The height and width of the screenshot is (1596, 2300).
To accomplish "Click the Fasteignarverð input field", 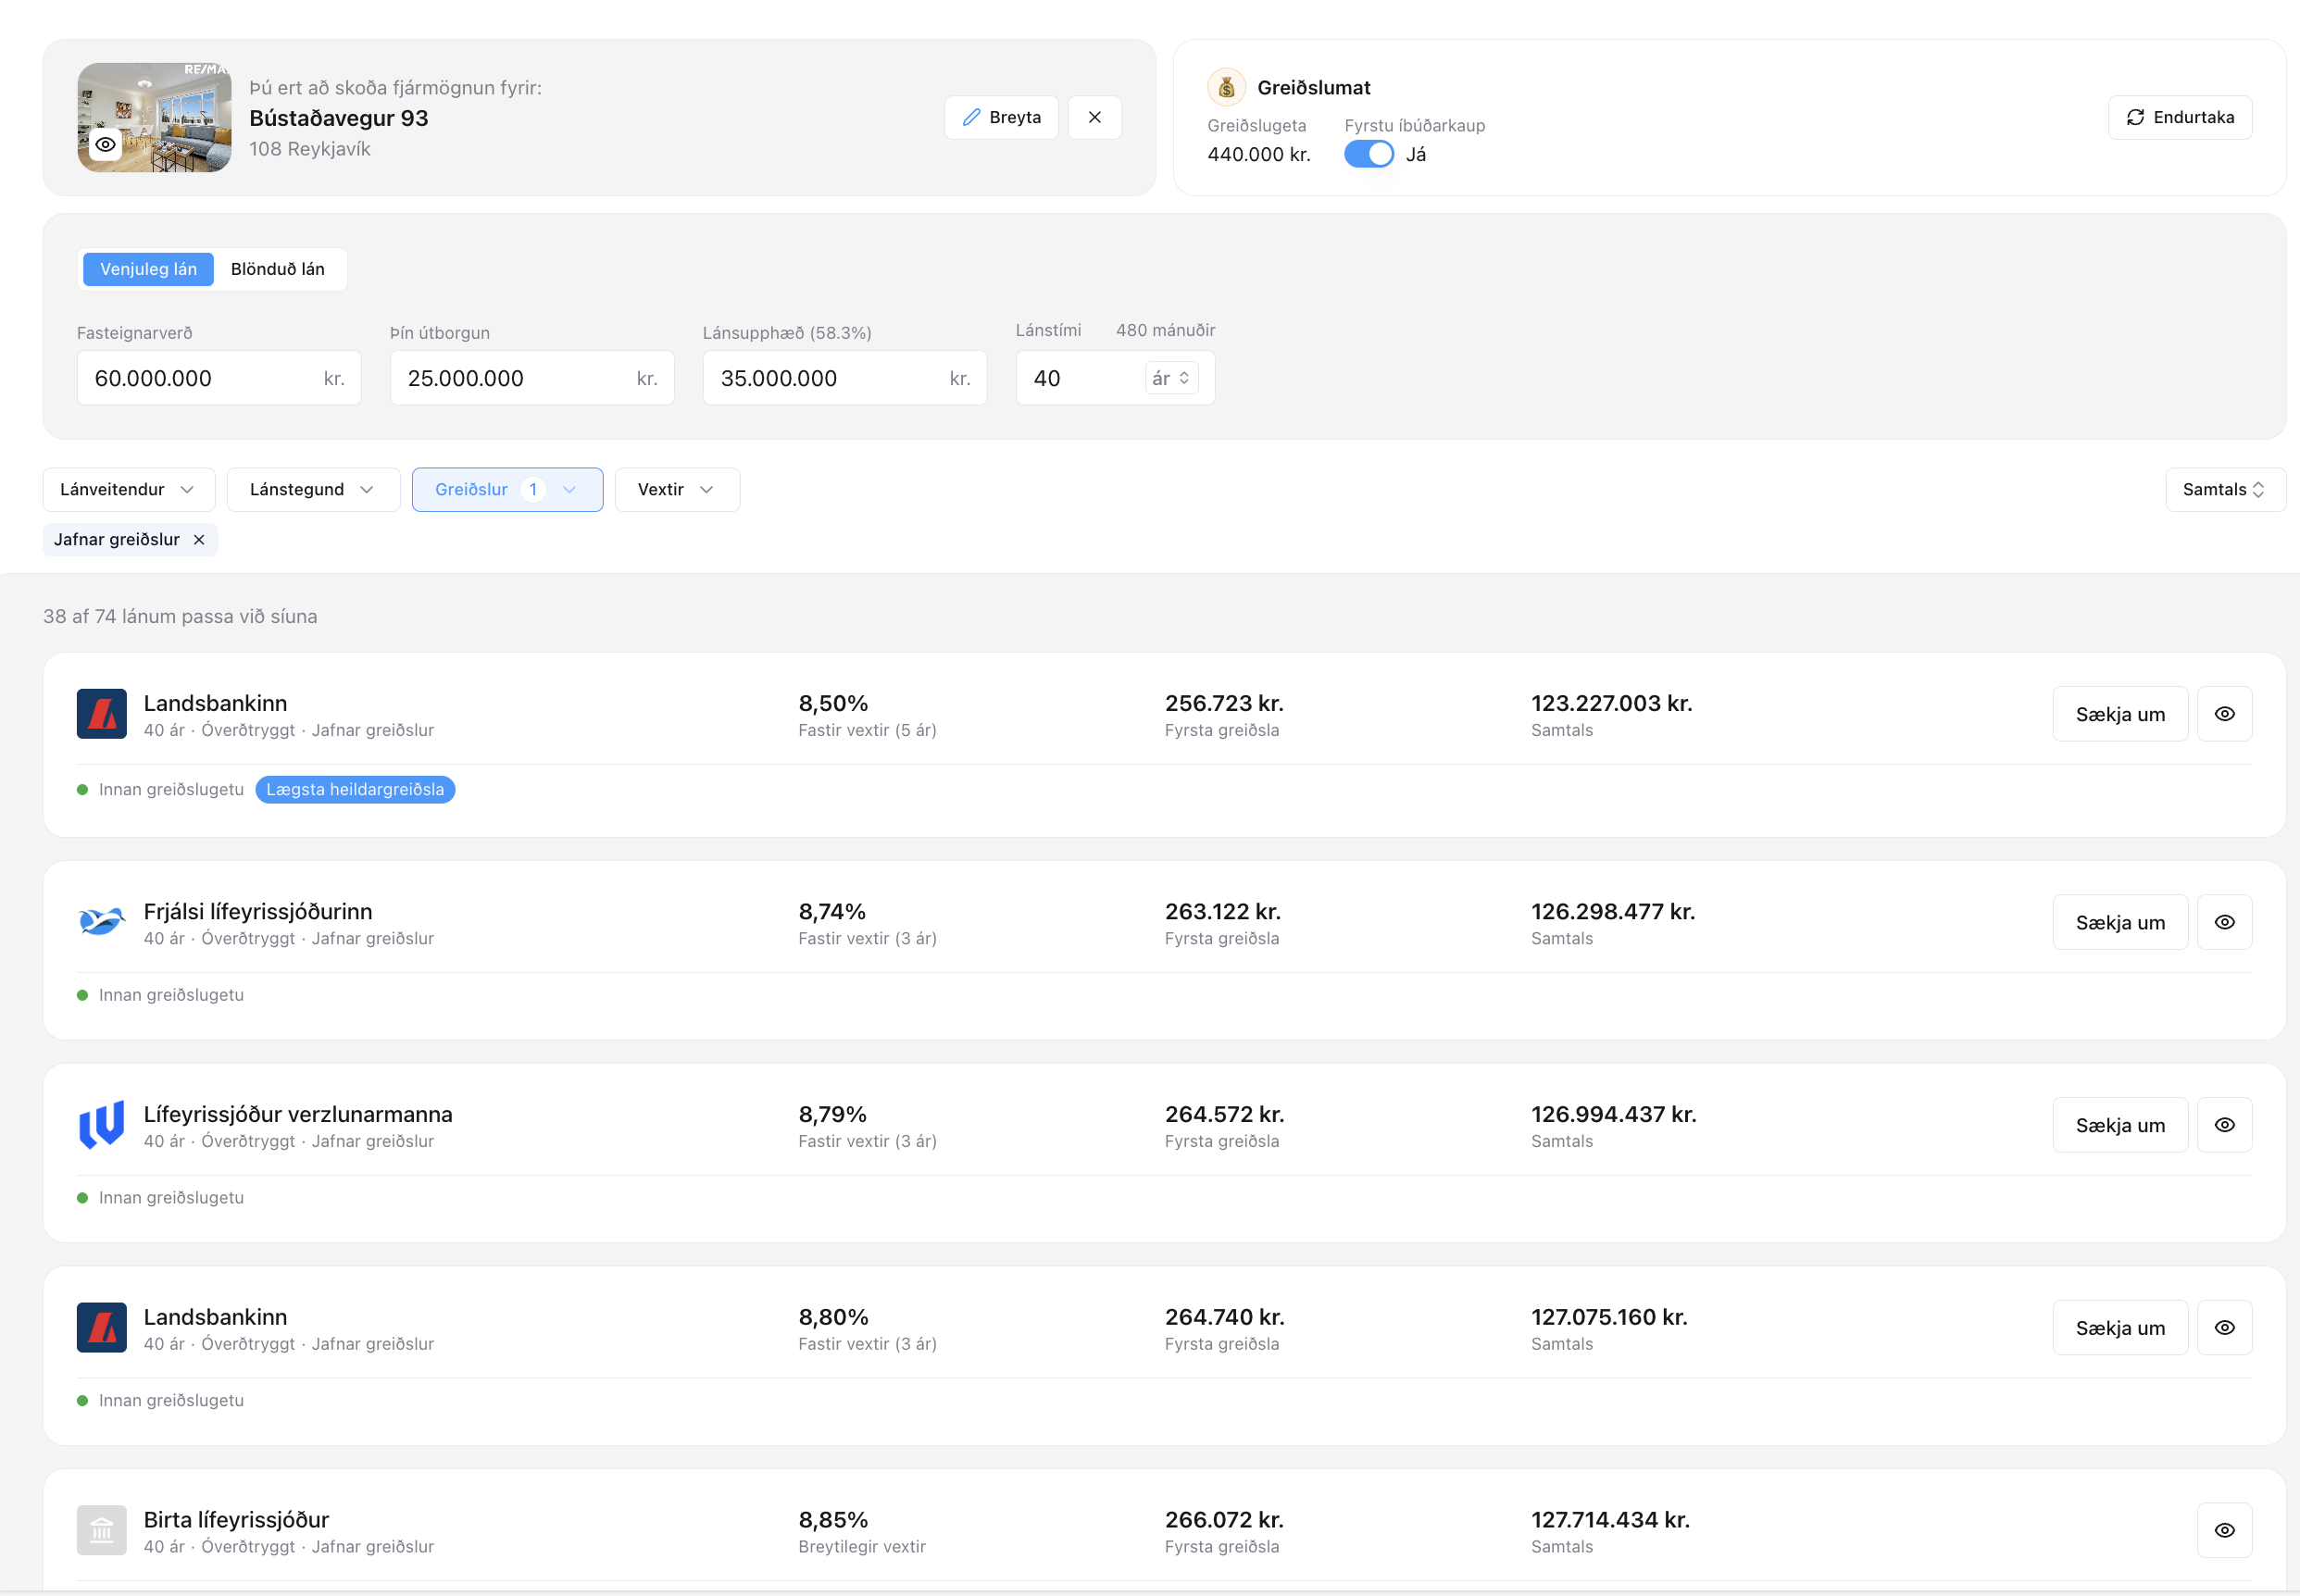I will [x=219, y=378].
